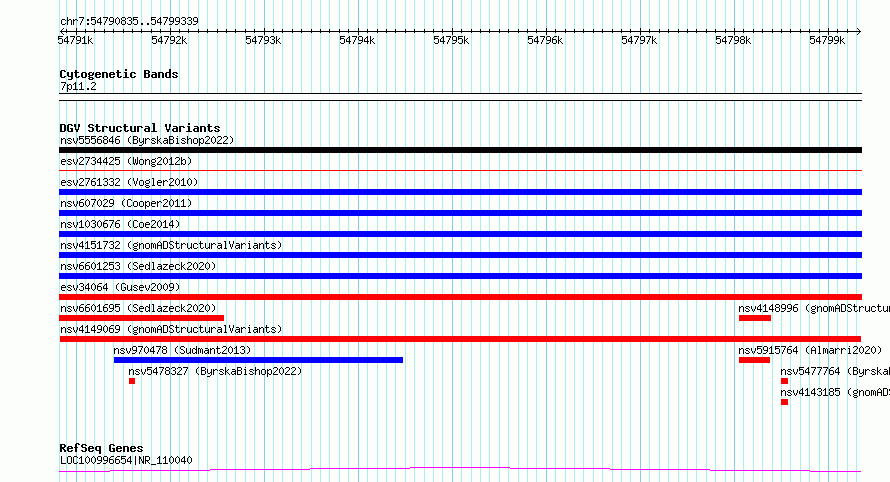The height and width of the screenshot is (482, 890).
Task: Select the blue esv2761332 variant bar
Action: tap(460, 192)
